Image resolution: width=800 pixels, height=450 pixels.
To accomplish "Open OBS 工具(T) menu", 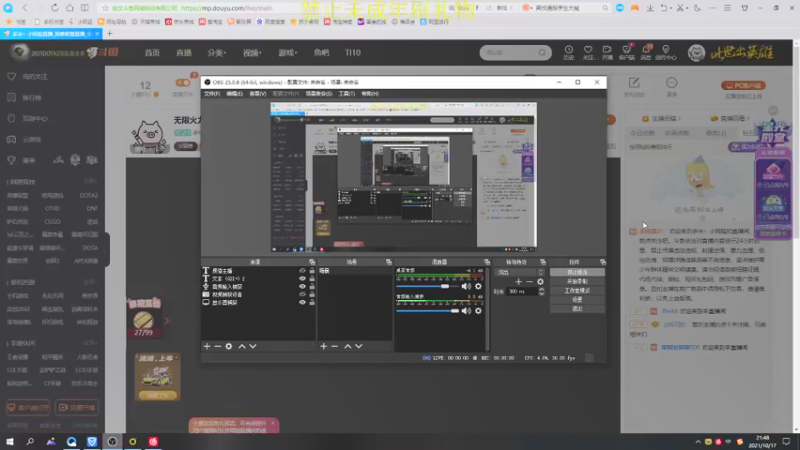I will coord(346,94).
